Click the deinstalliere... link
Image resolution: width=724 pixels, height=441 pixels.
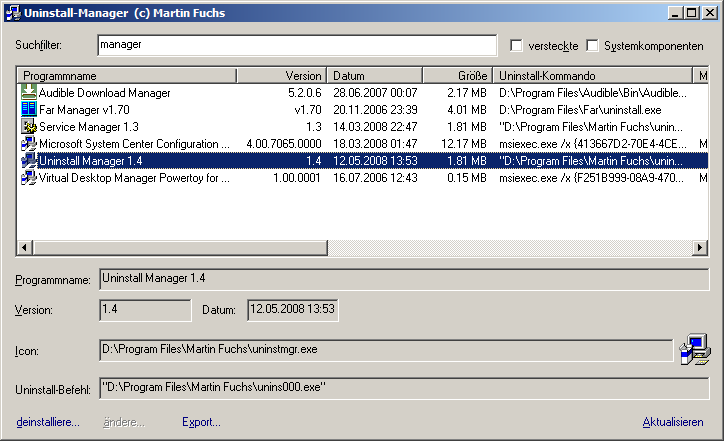coord(48,422)
